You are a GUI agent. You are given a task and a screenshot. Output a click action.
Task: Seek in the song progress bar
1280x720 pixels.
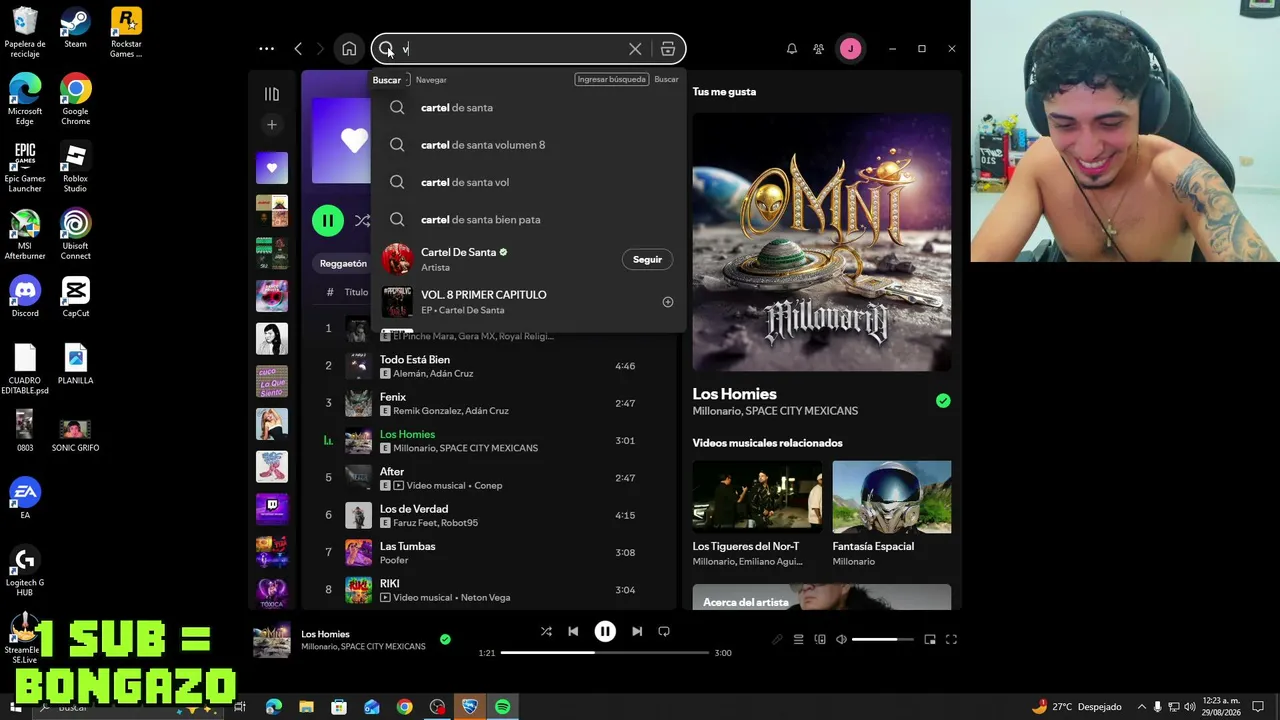[606, 652]
